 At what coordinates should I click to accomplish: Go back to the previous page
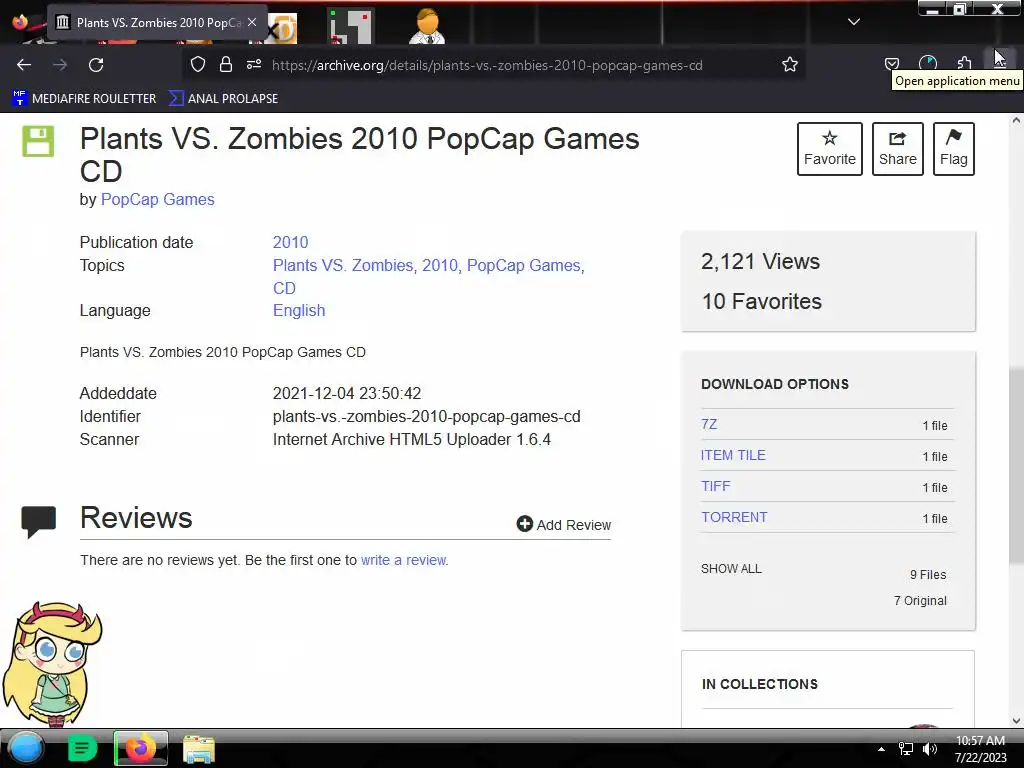pyautogui.click(x=24, y=65)
